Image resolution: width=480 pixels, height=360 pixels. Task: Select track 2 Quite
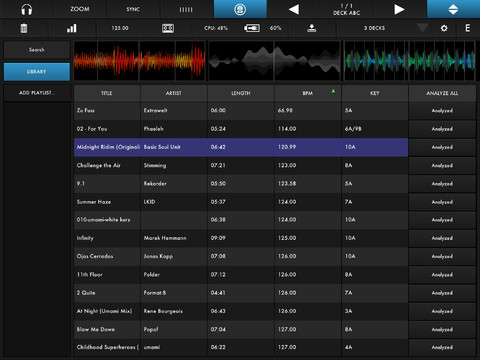241,293
